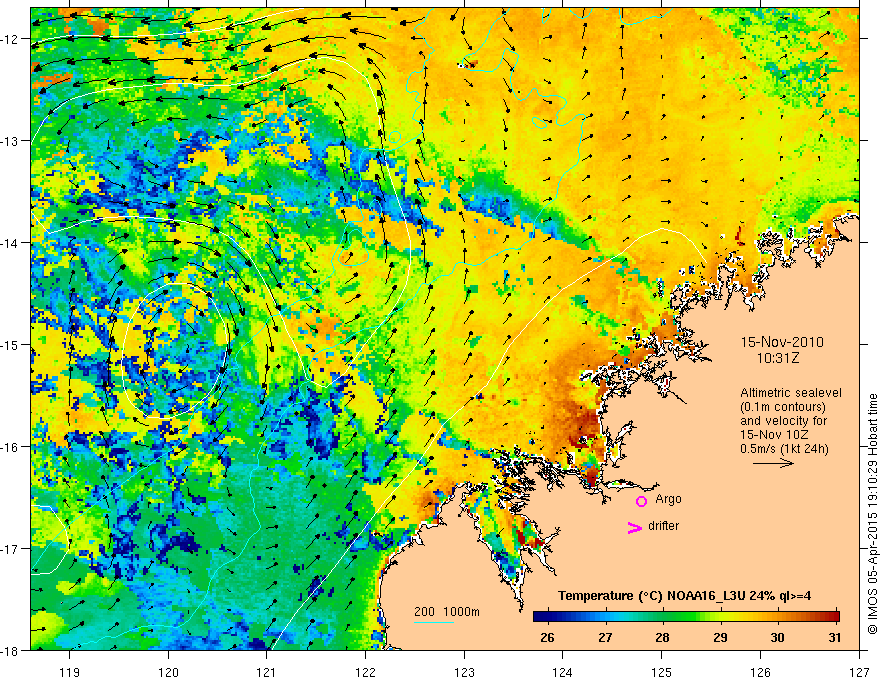Screen dimensions: 880x680
Task: Click the temperature color bar gradient
Action: [x=686, y=616]
